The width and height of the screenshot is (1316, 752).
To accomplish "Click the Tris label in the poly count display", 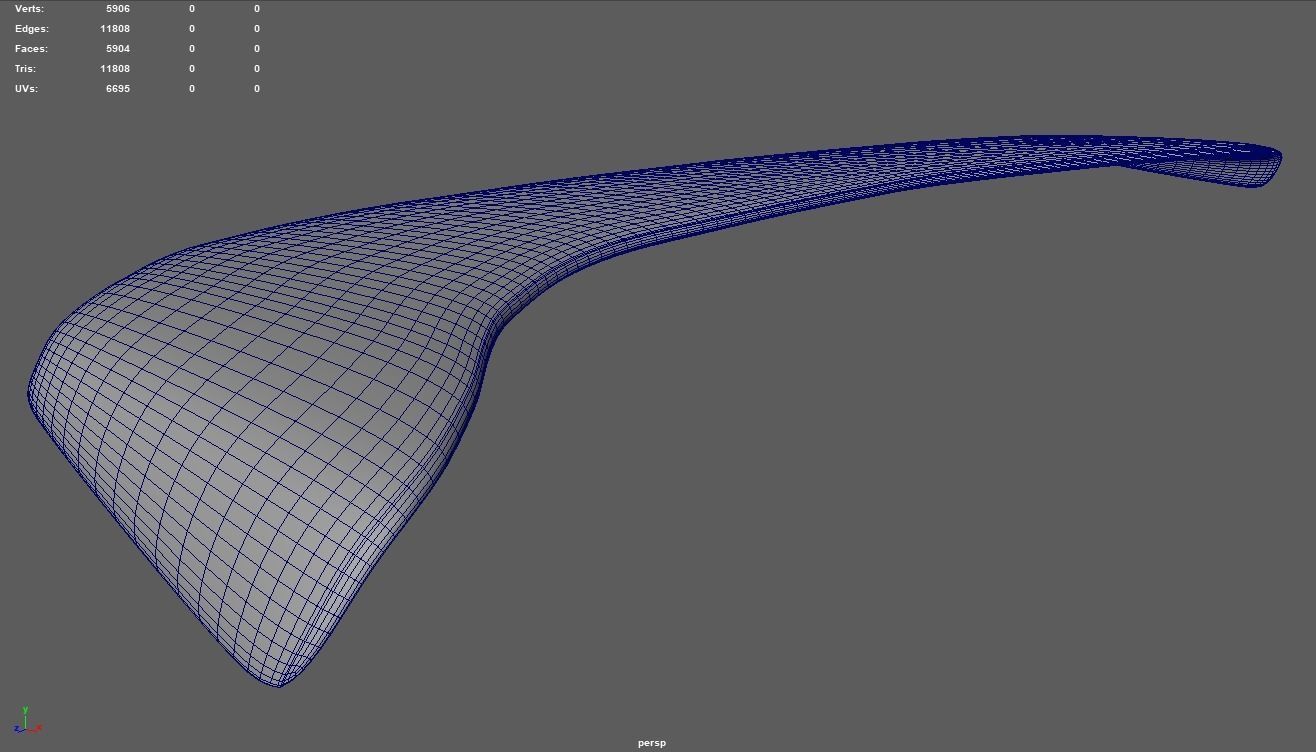I will 25,68.
